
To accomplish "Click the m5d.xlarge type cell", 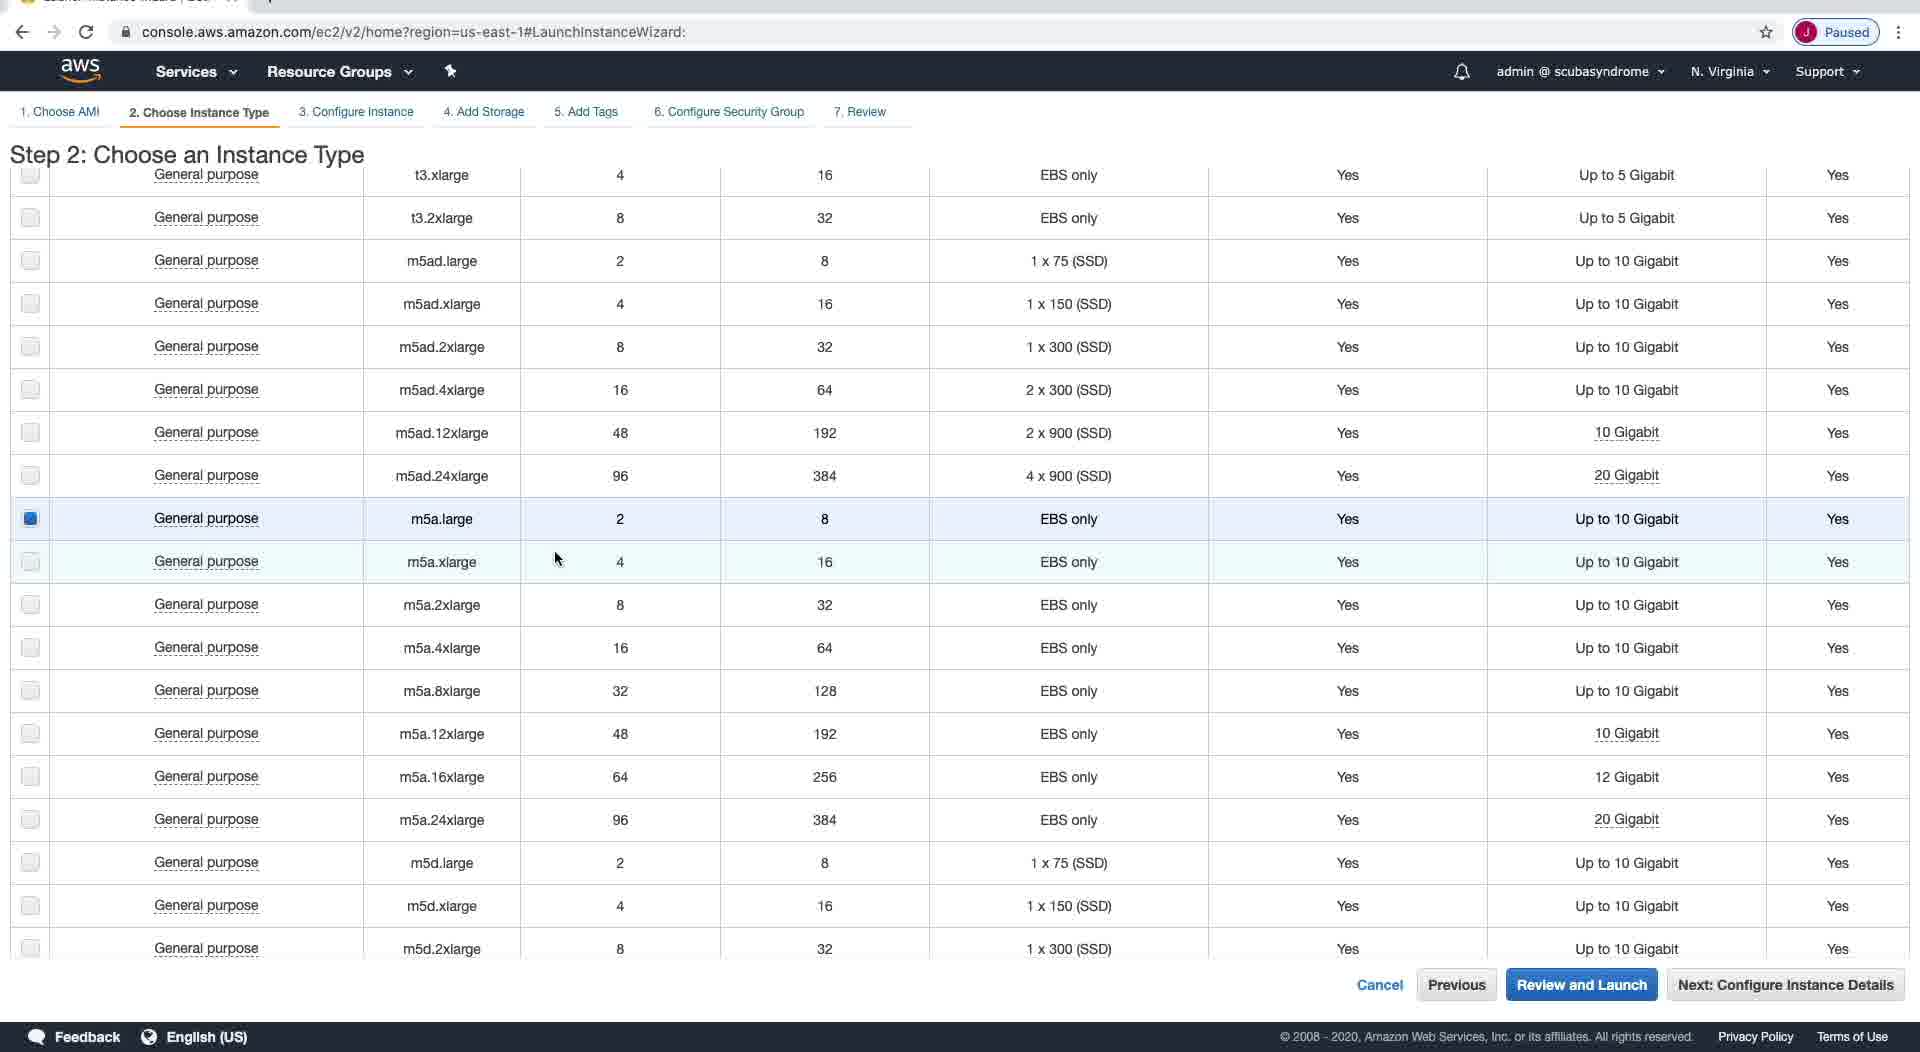I will coord(442,906).
